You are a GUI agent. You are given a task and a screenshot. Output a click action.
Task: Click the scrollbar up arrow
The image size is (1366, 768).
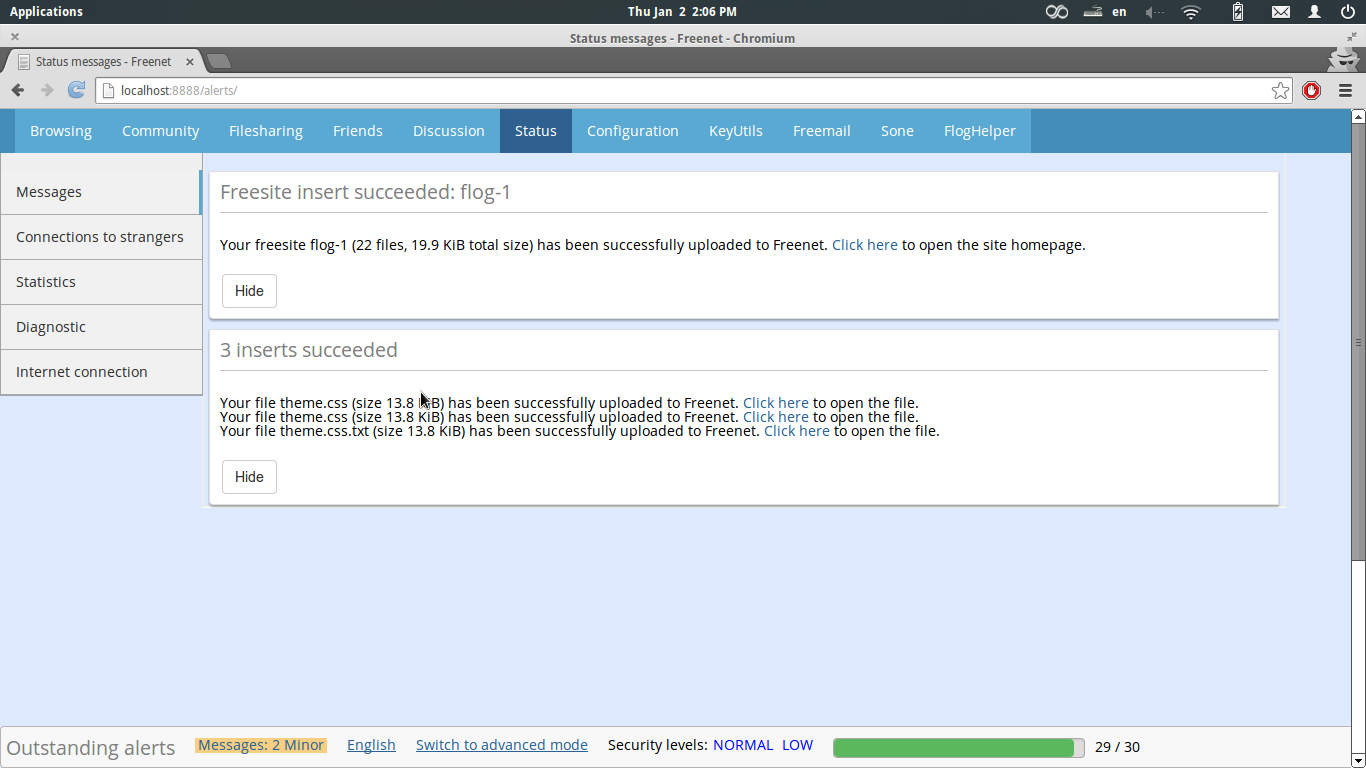[1358, 116]
